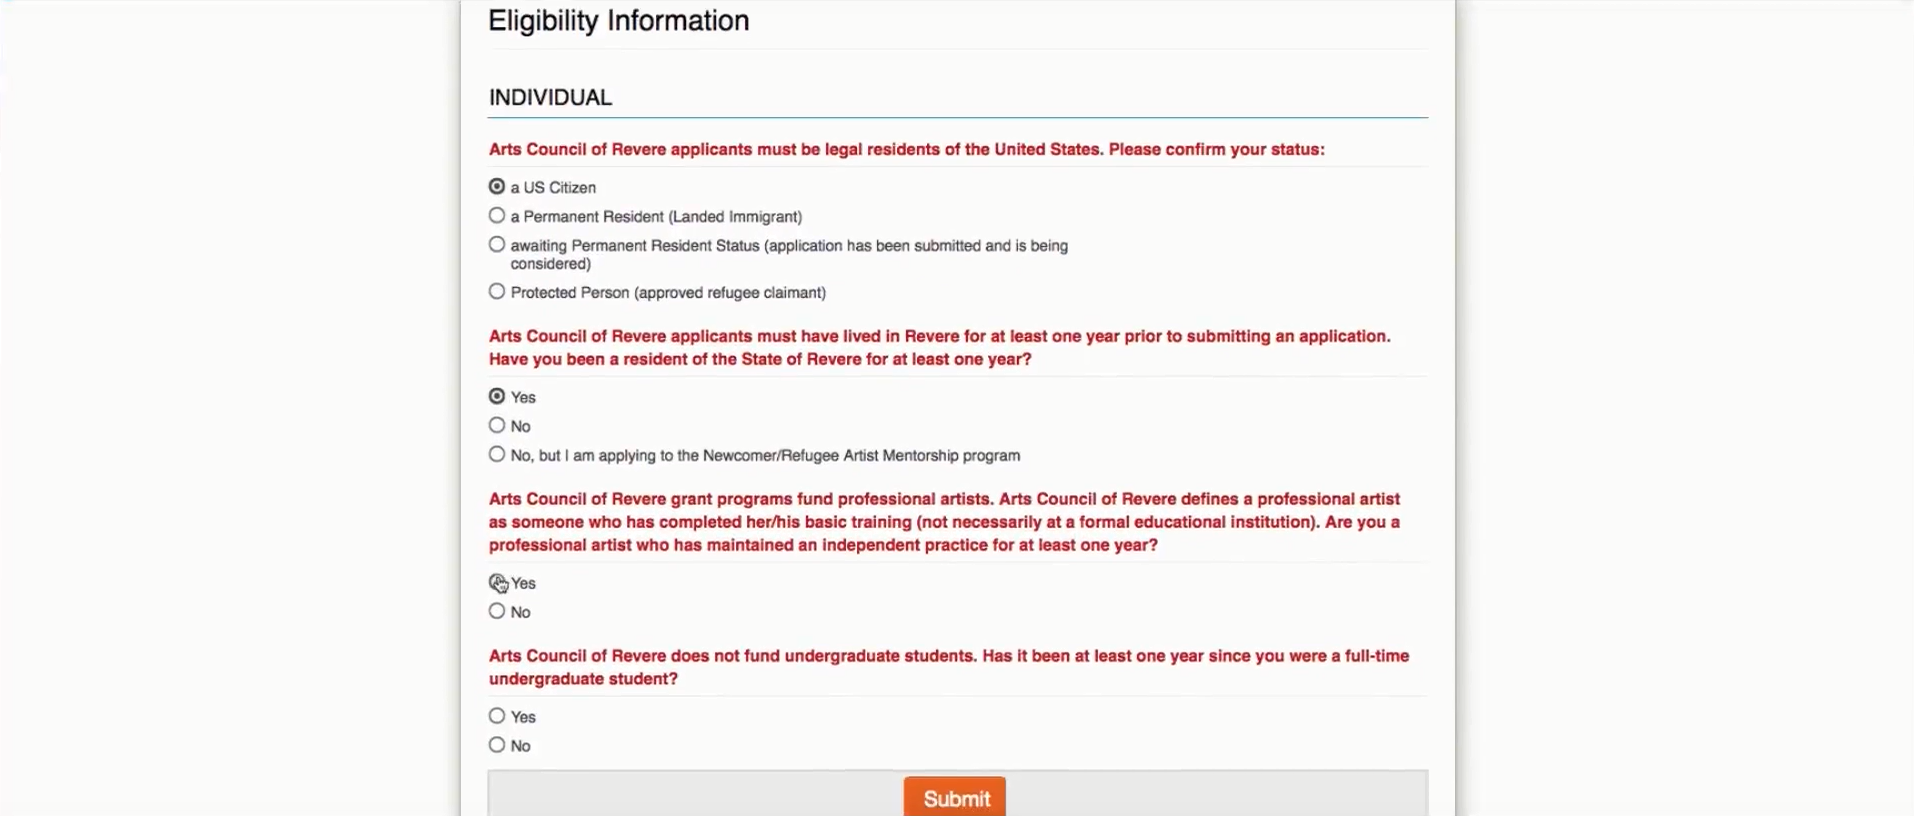Choose 'a Permanent Resident (Landed Immigrant)' option

pyautogui.click(x=497, y=216)
